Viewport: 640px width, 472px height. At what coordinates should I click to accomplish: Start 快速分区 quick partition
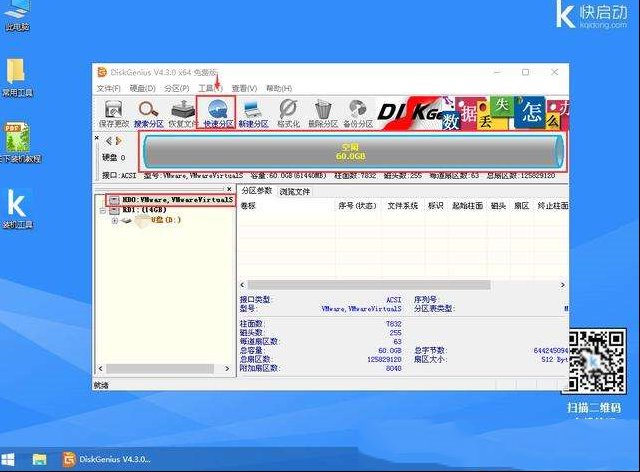coord(218,113)
